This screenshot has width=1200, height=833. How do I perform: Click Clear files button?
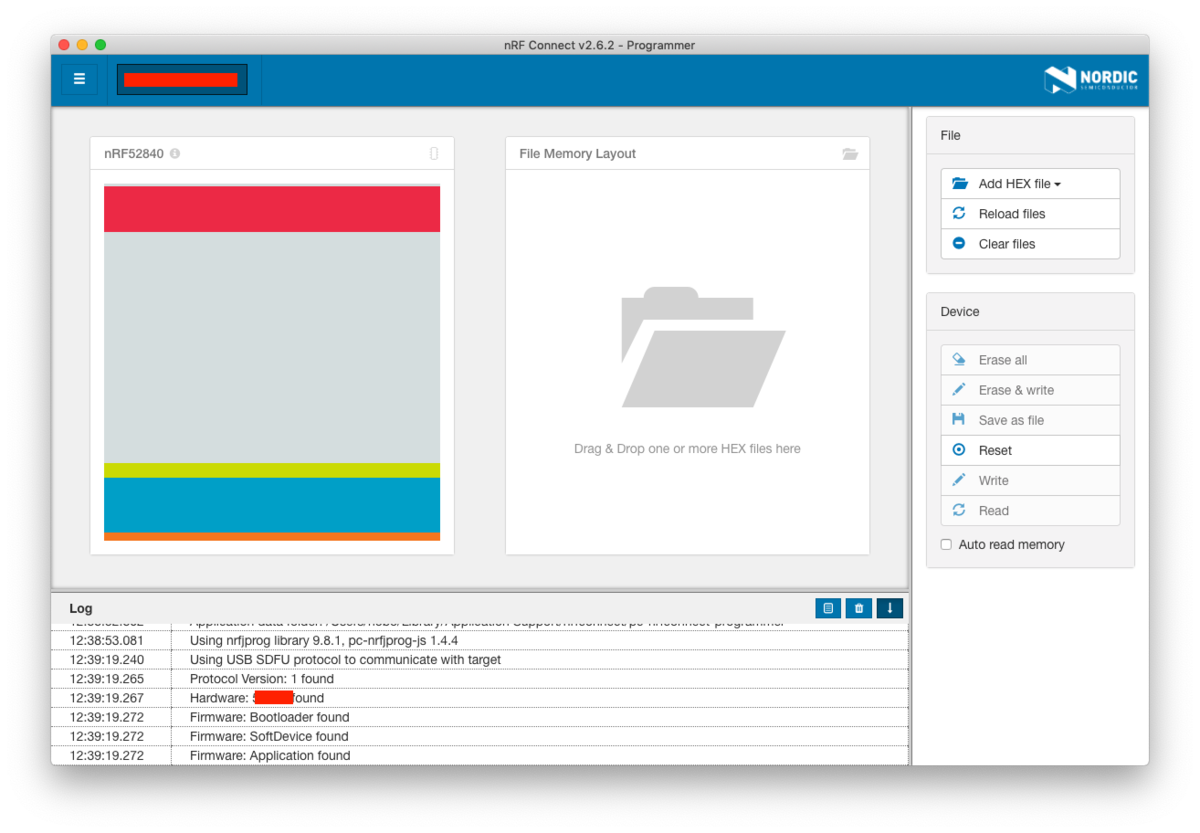click(1030, 244)
